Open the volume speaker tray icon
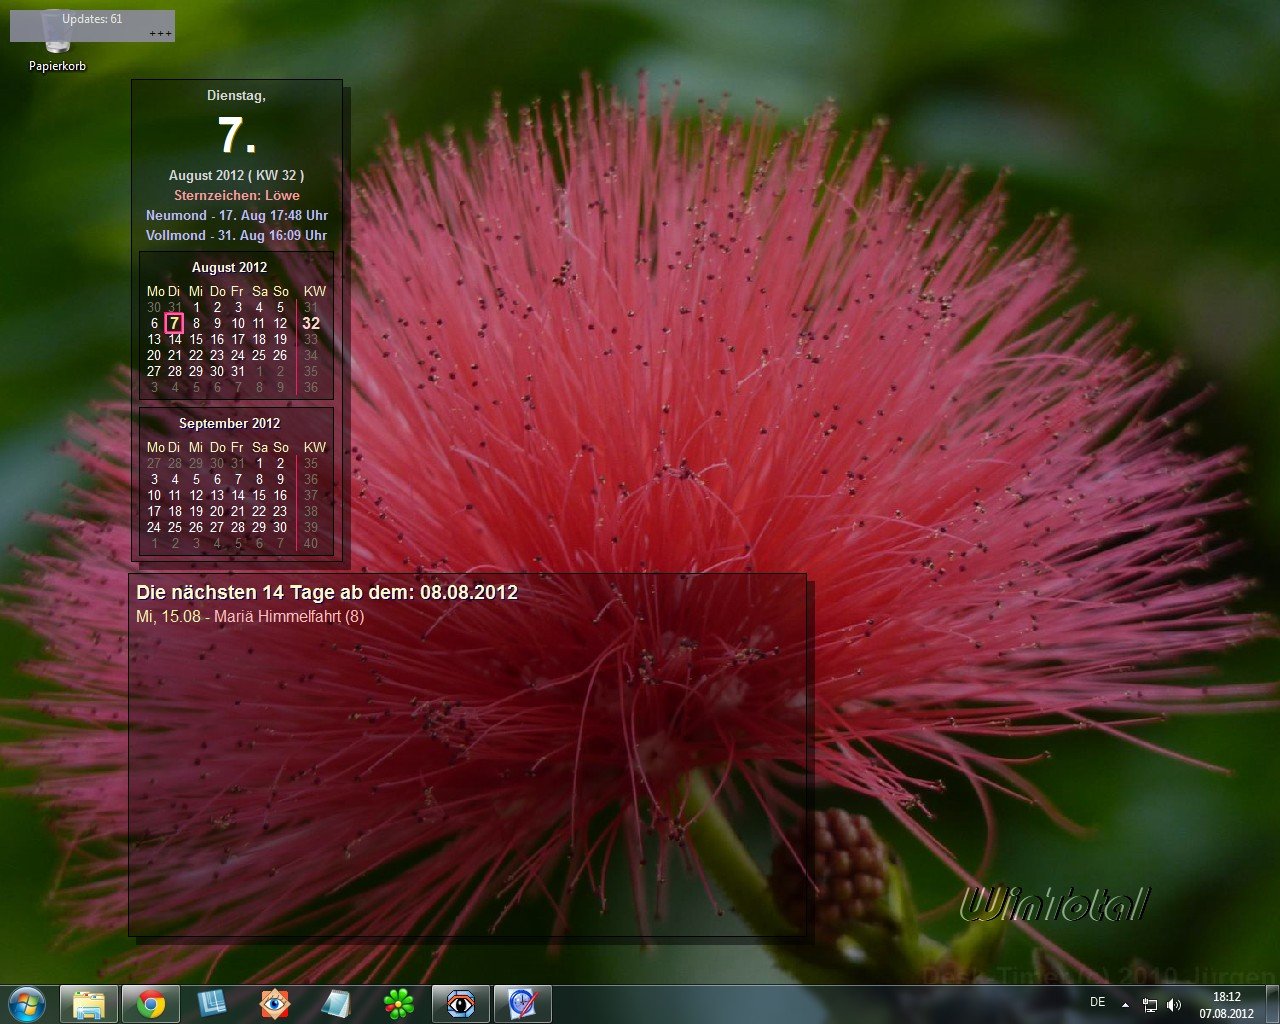1280x1024 pixels. (x=1174, y=1005)
